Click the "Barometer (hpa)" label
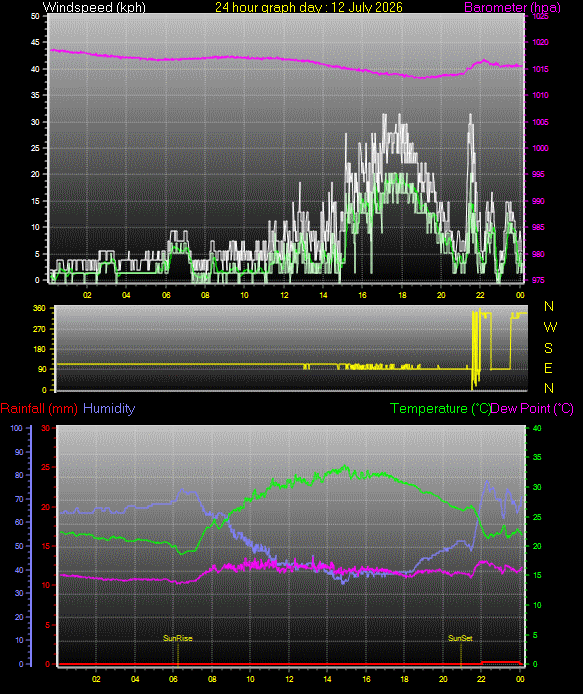The height and width of the screenshot is (694, 583). 512,7
